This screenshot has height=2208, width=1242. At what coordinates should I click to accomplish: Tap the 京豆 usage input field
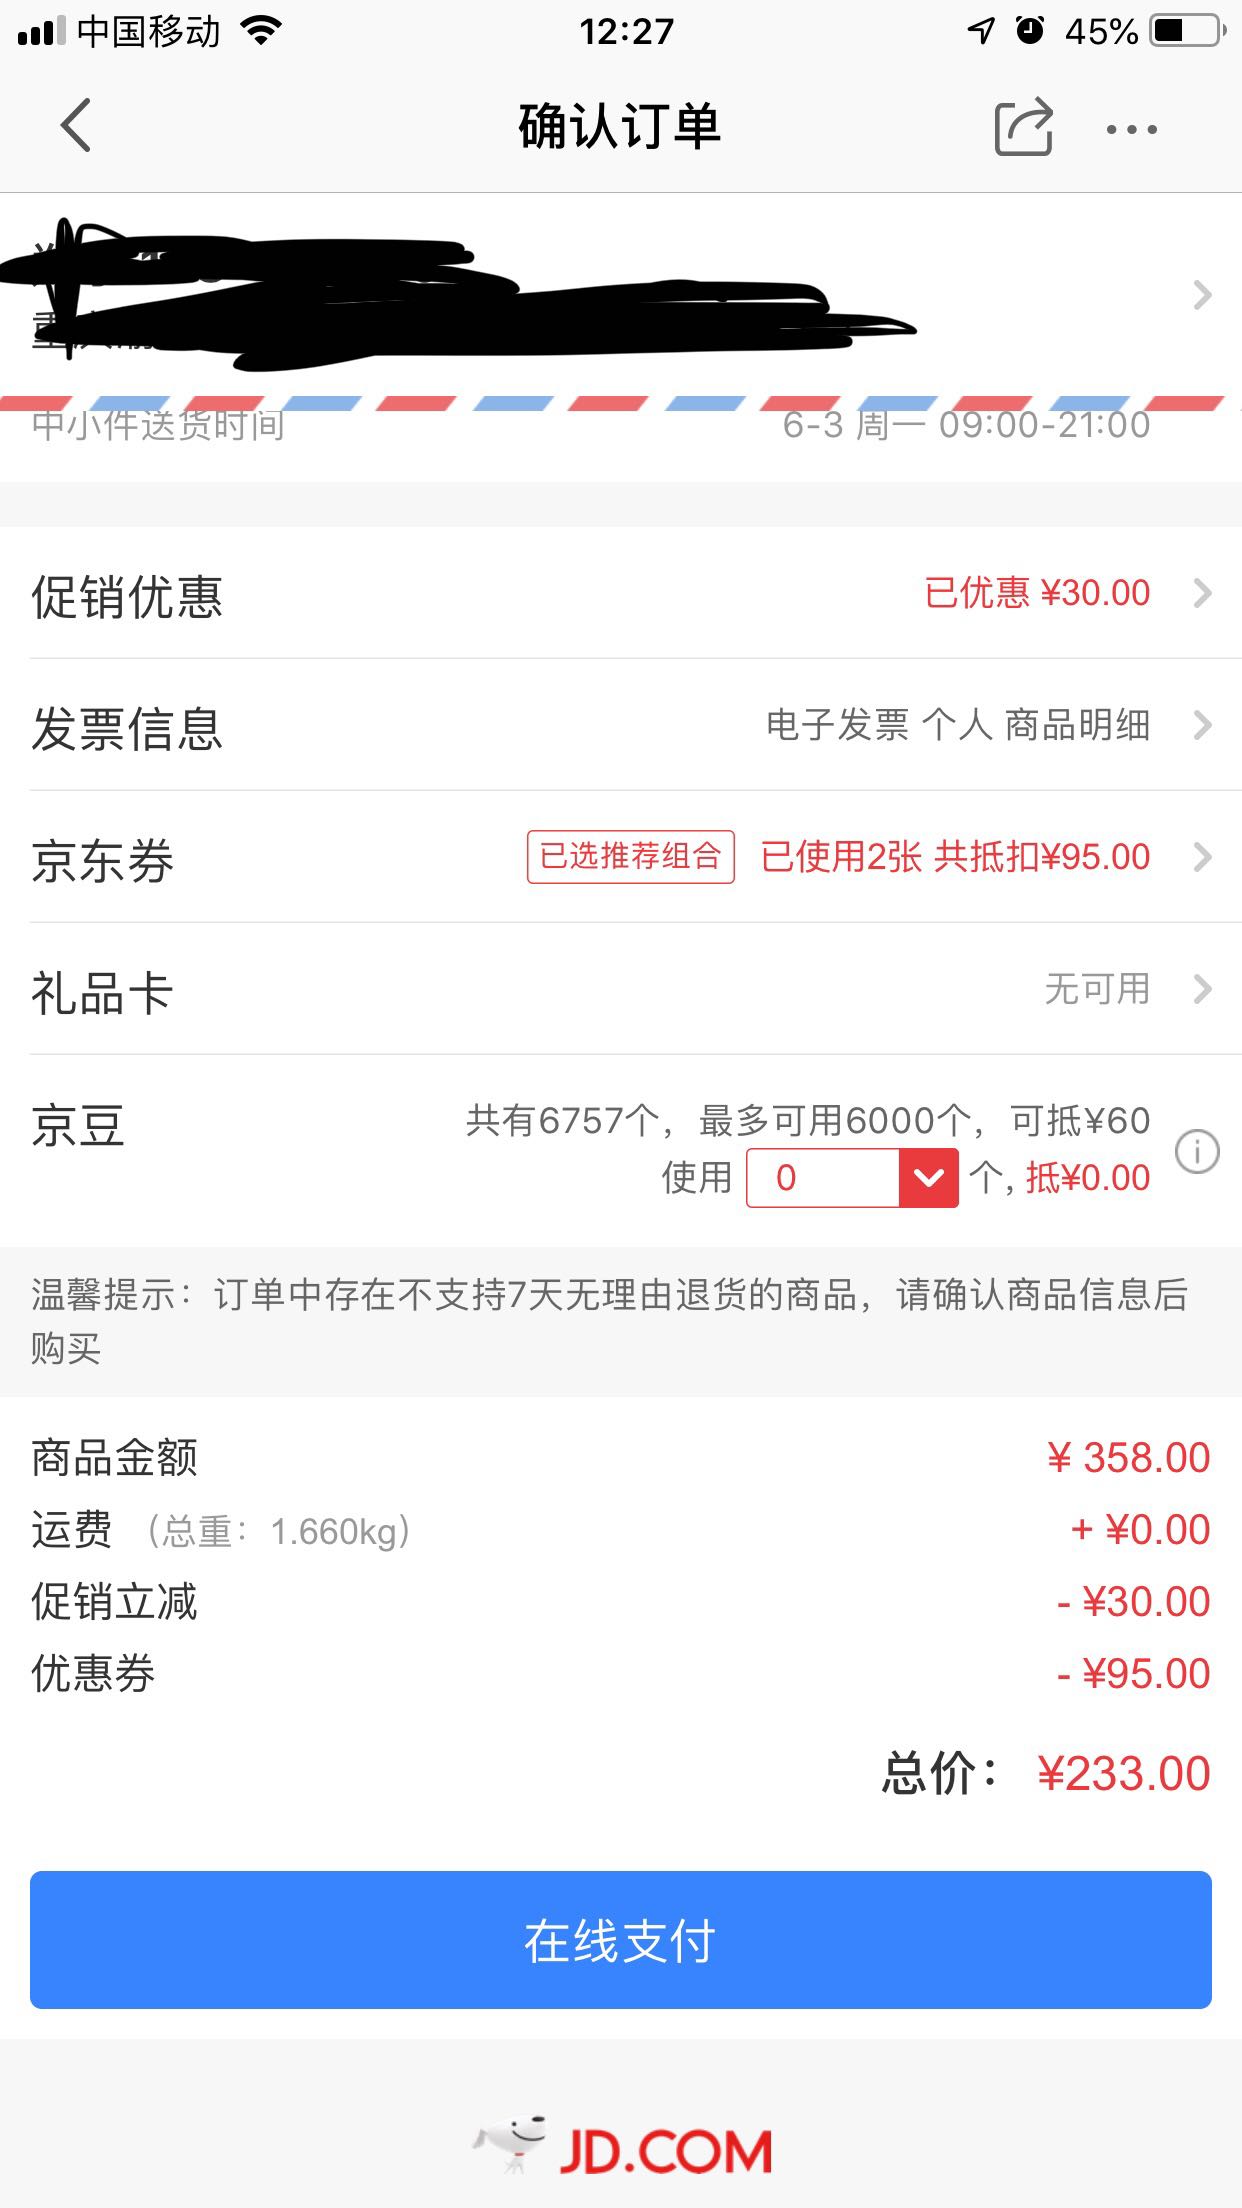coord(823,1178)
